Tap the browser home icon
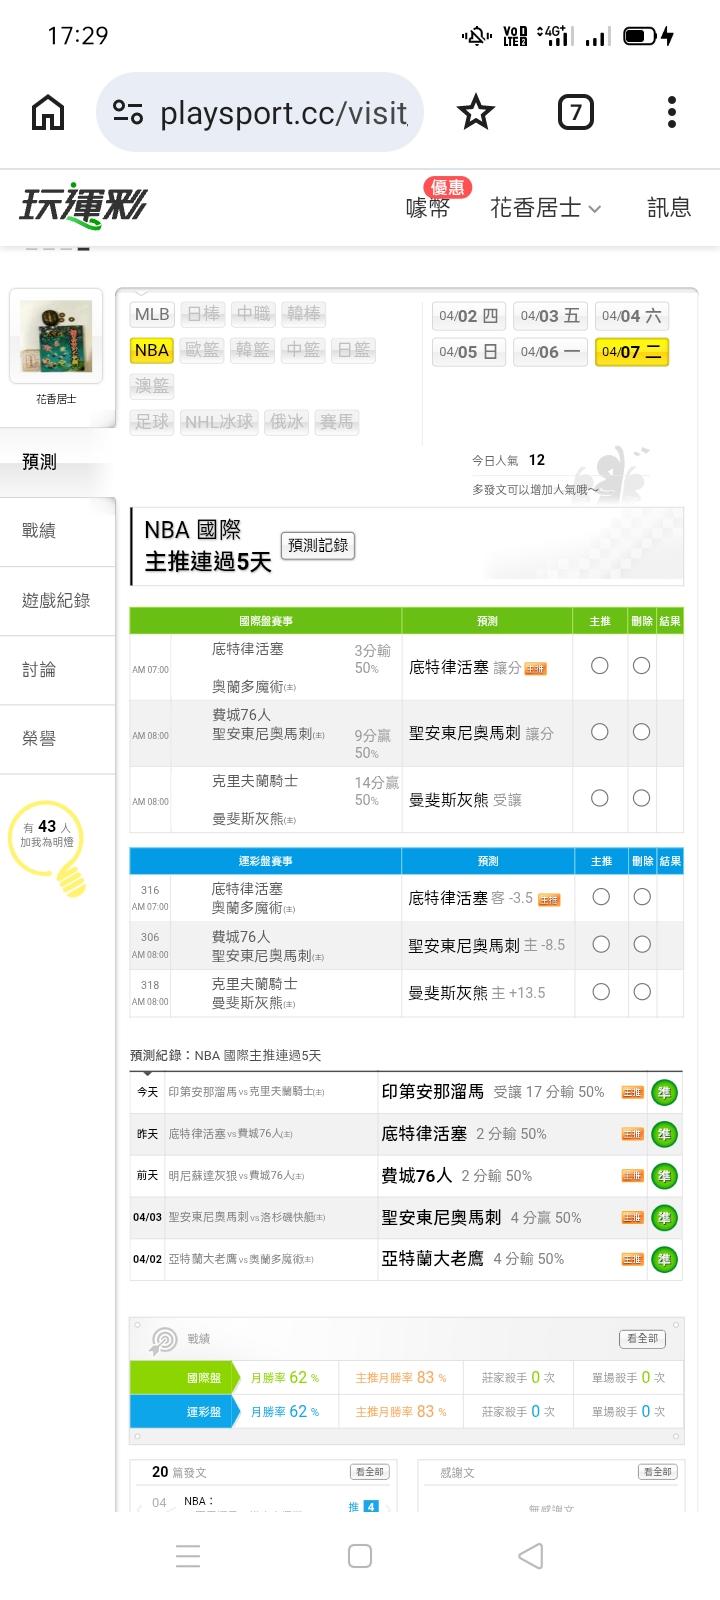 click(48, 113)
